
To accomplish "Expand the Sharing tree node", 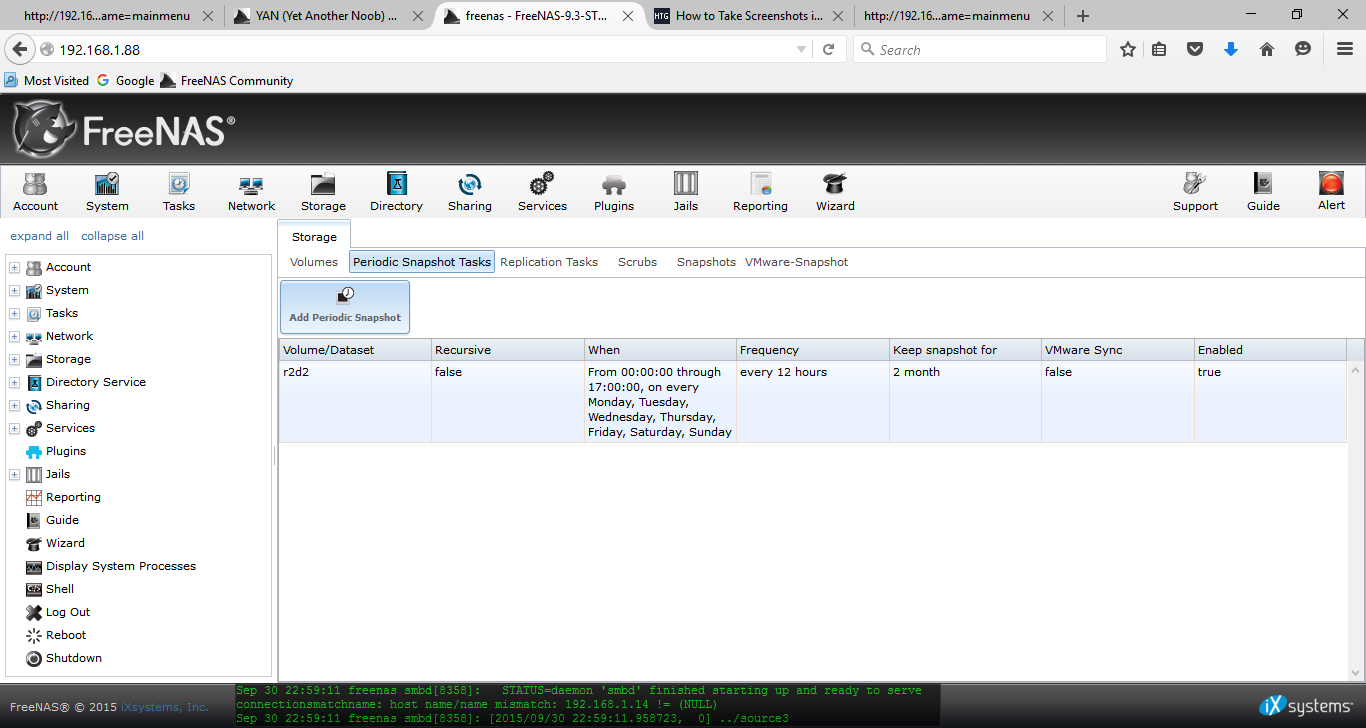I will coord(14,406).
